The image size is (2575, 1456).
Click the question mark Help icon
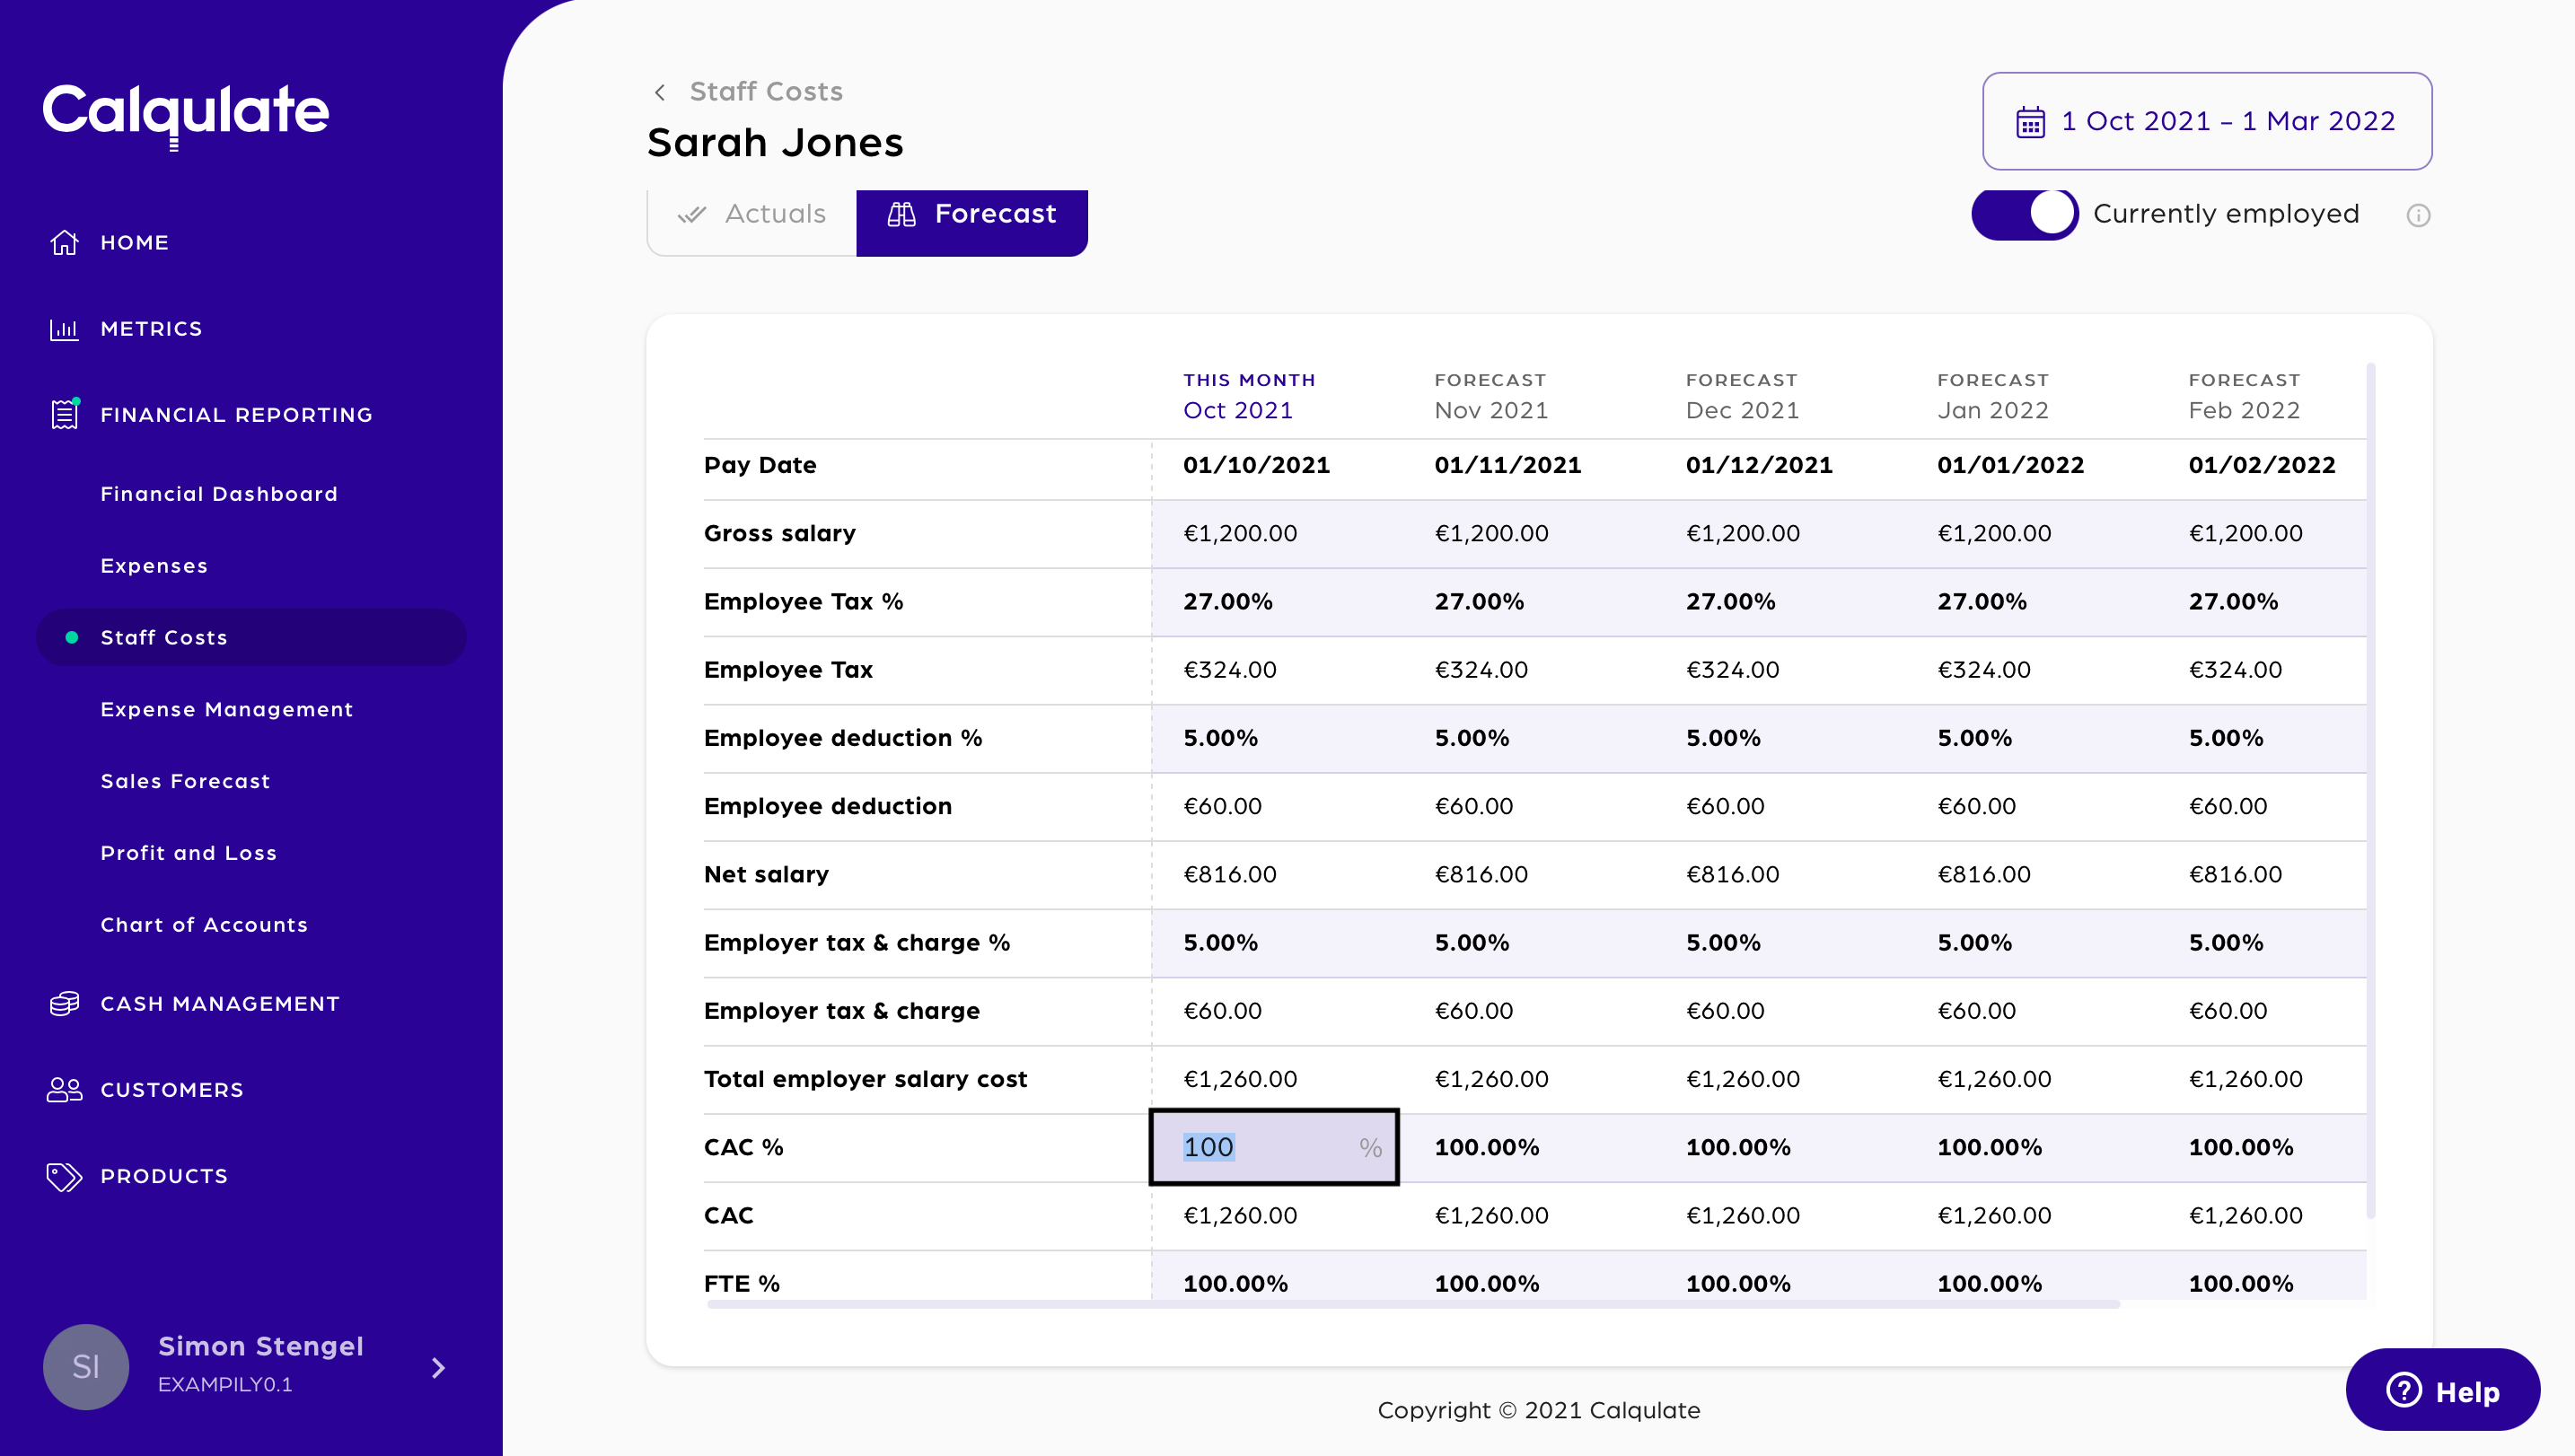click(2404, 1390)
